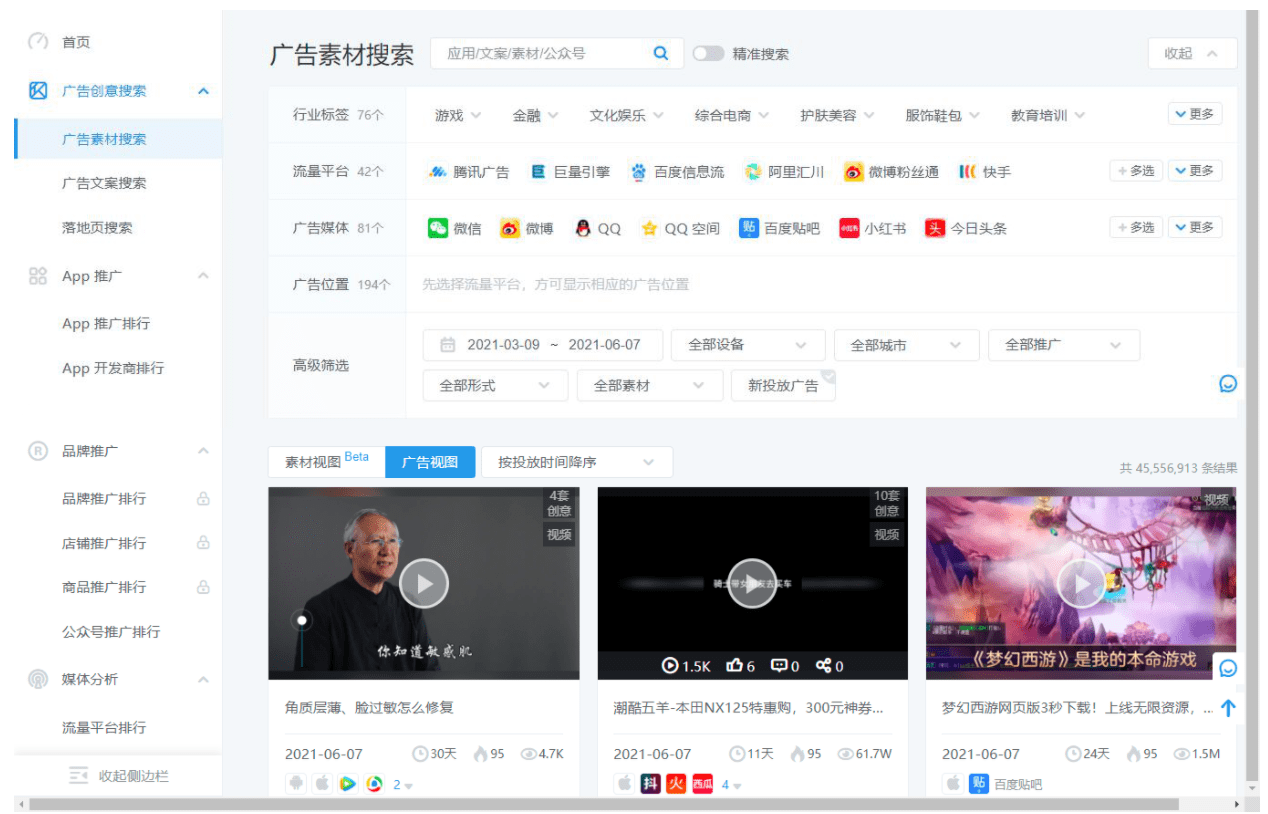Select the 今日头条 media icon
Screen dimensions: 1268x814
[935, 228]
